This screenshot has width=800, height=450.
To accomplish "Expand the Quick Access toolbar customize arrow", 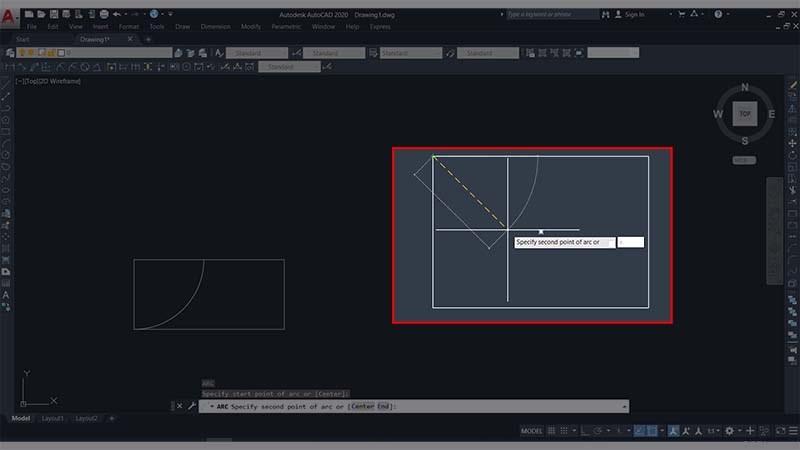I will [x=170, y=14].
